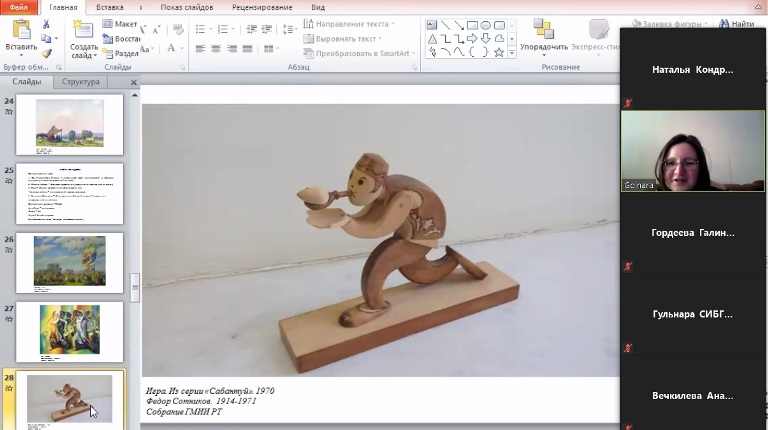Open the Заливка фигуры shape fill

[670, 24]
